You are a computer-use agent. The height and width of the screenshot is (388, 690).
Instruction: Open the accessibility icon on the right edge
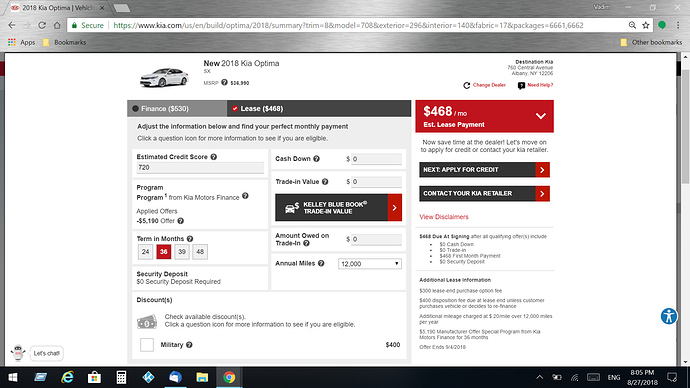click(669, 316)
